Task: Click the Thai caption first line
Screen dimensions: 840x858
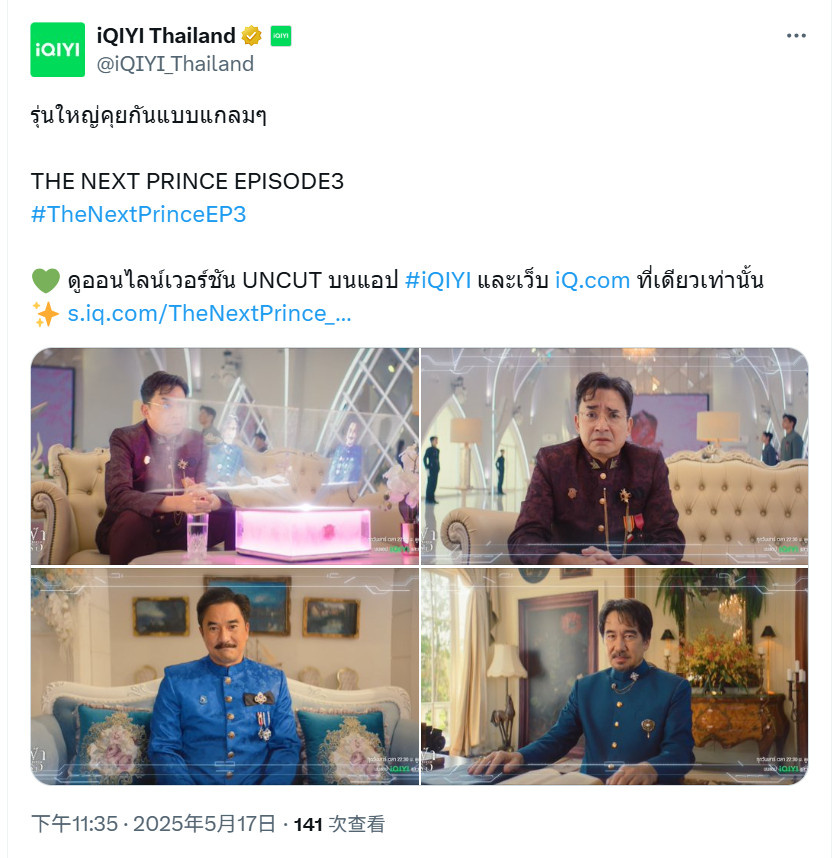Action: click(149, 115)
